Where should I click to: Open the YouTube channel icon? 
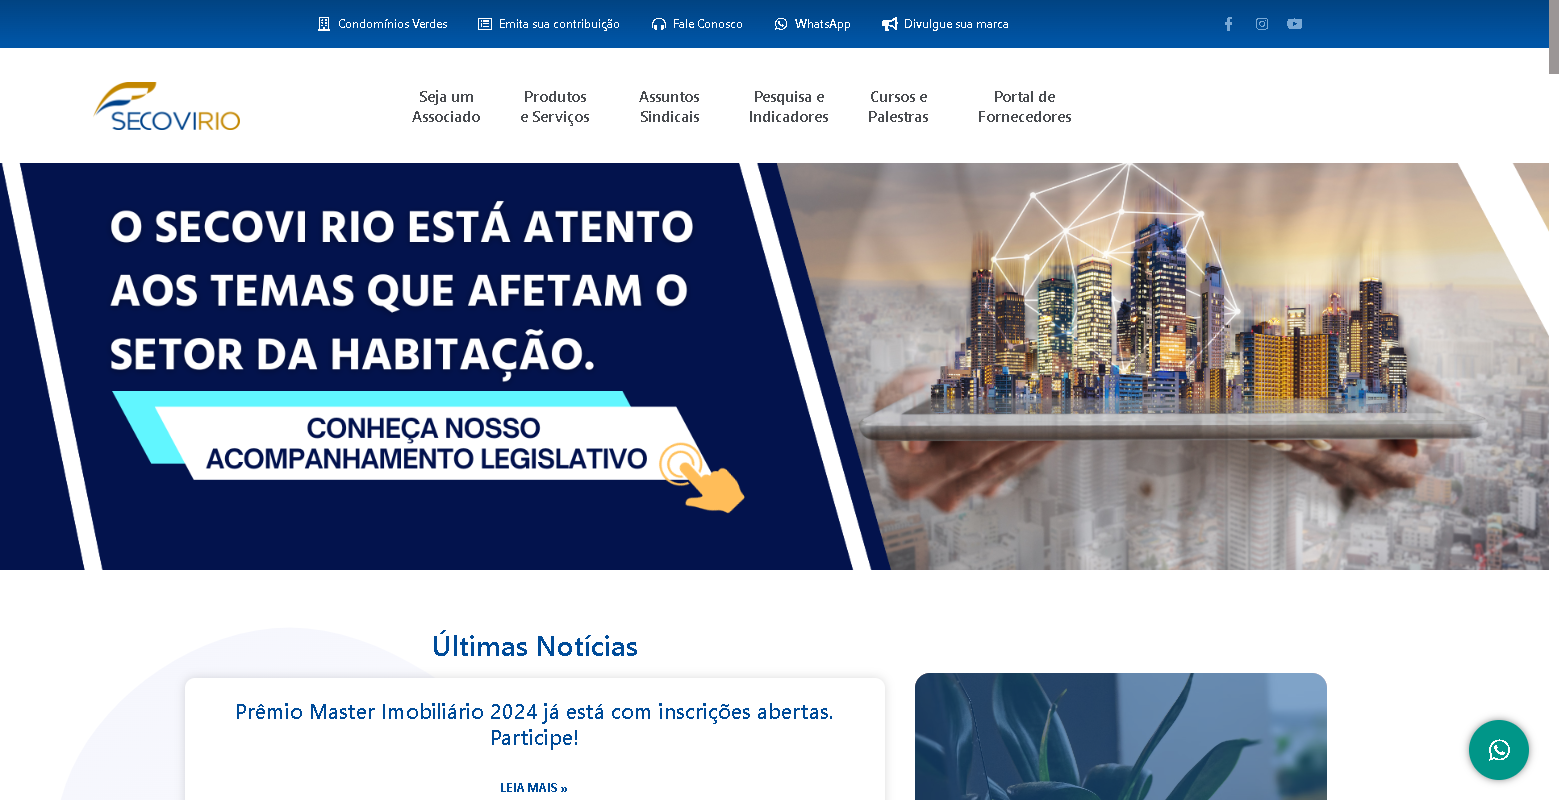click(1295, 24)
